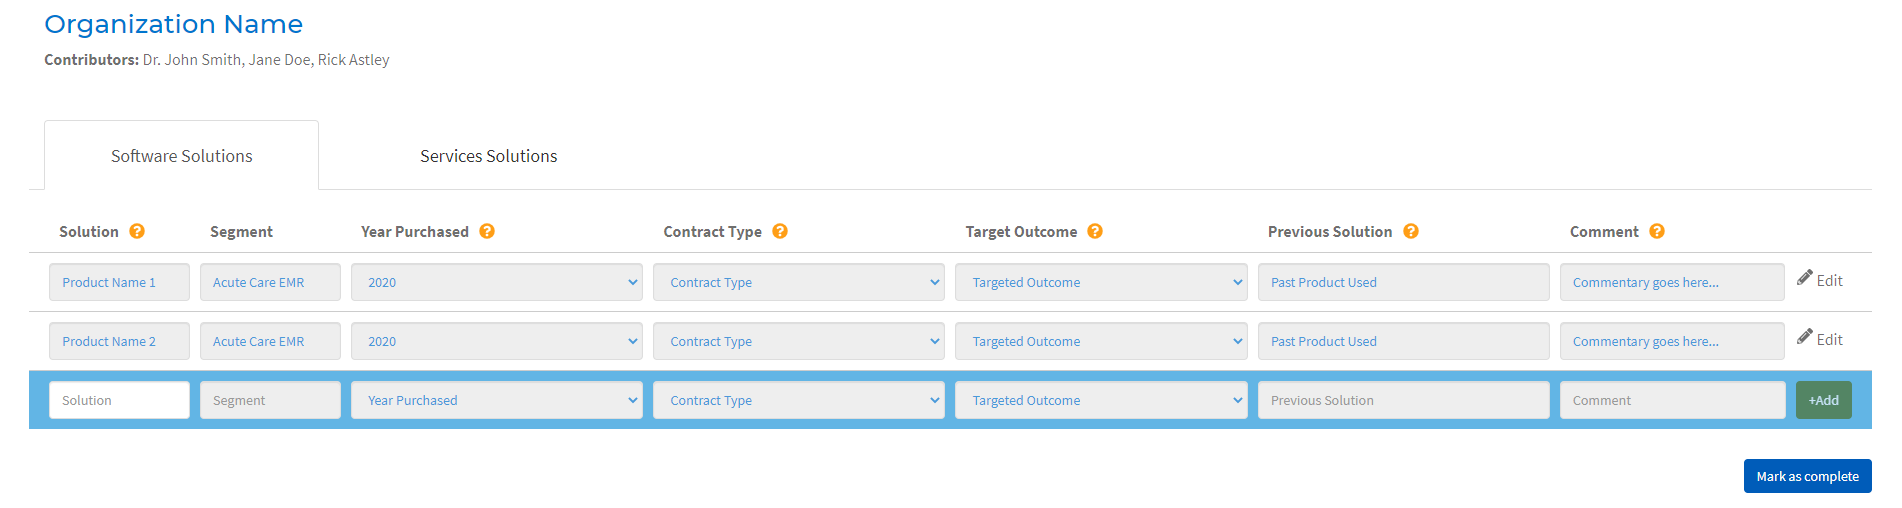Click the Mark as complete button
Viewport: 1902px width, 508px height.
(x=1807, y=476)
